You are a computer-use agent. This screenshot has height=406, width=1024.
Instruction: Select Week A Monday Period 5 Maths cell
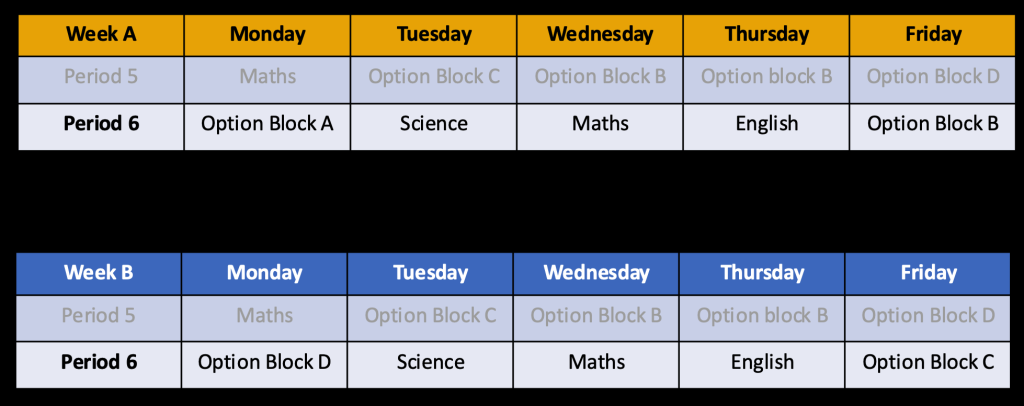click(x=267, y=77)
